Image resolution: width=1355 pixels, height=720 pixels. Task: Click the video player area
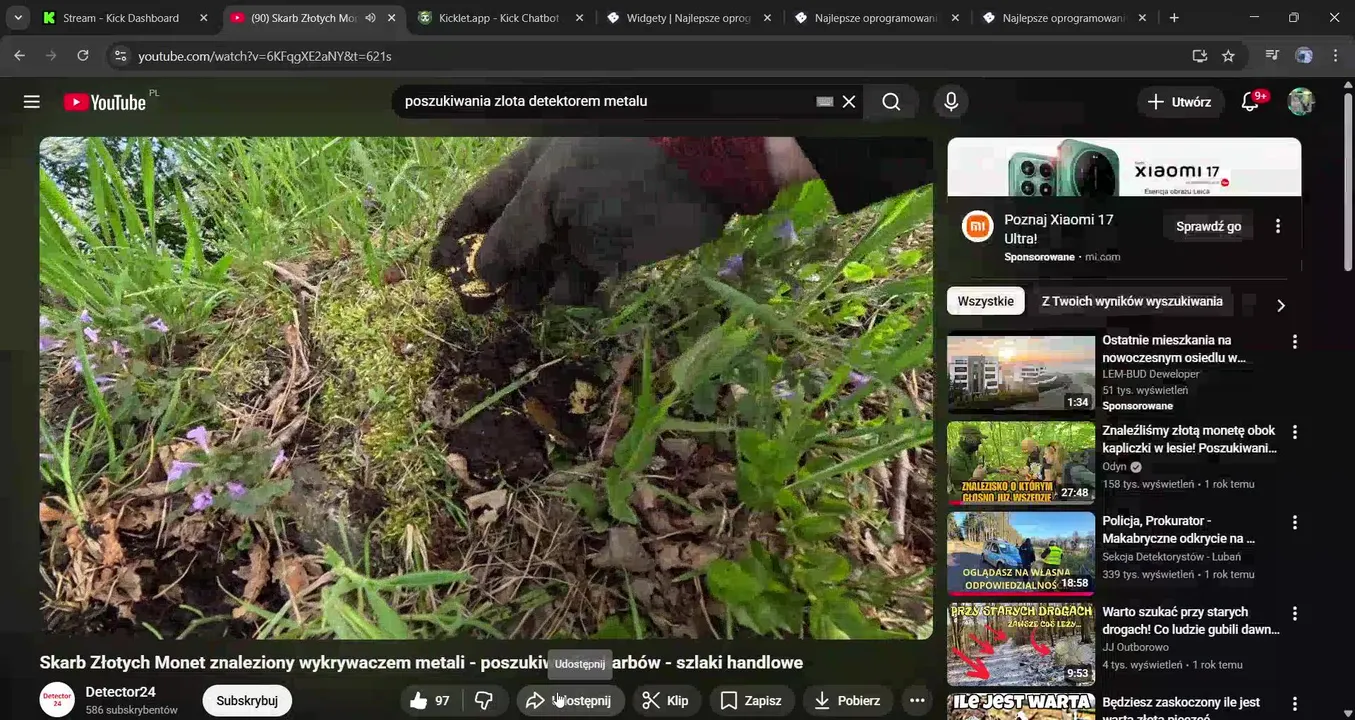click(x=486, y=388)
